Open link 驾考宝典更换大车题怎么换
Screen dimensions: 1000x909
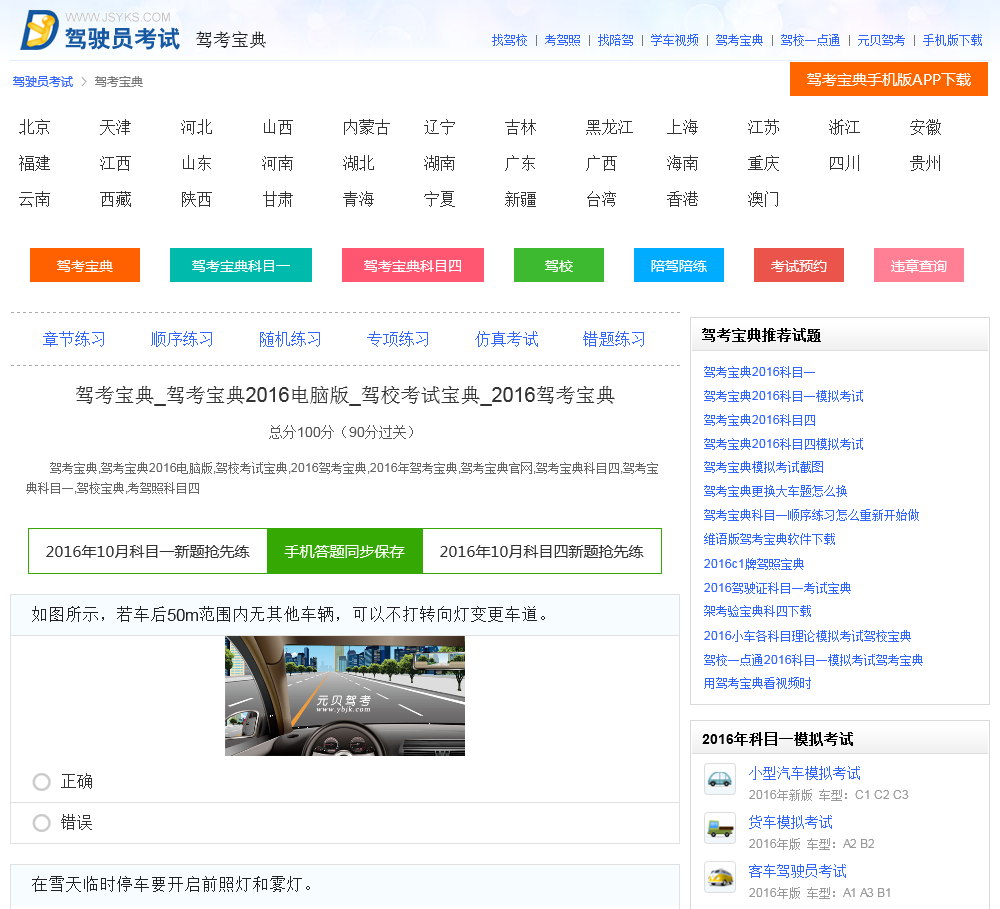pos(775,491)
